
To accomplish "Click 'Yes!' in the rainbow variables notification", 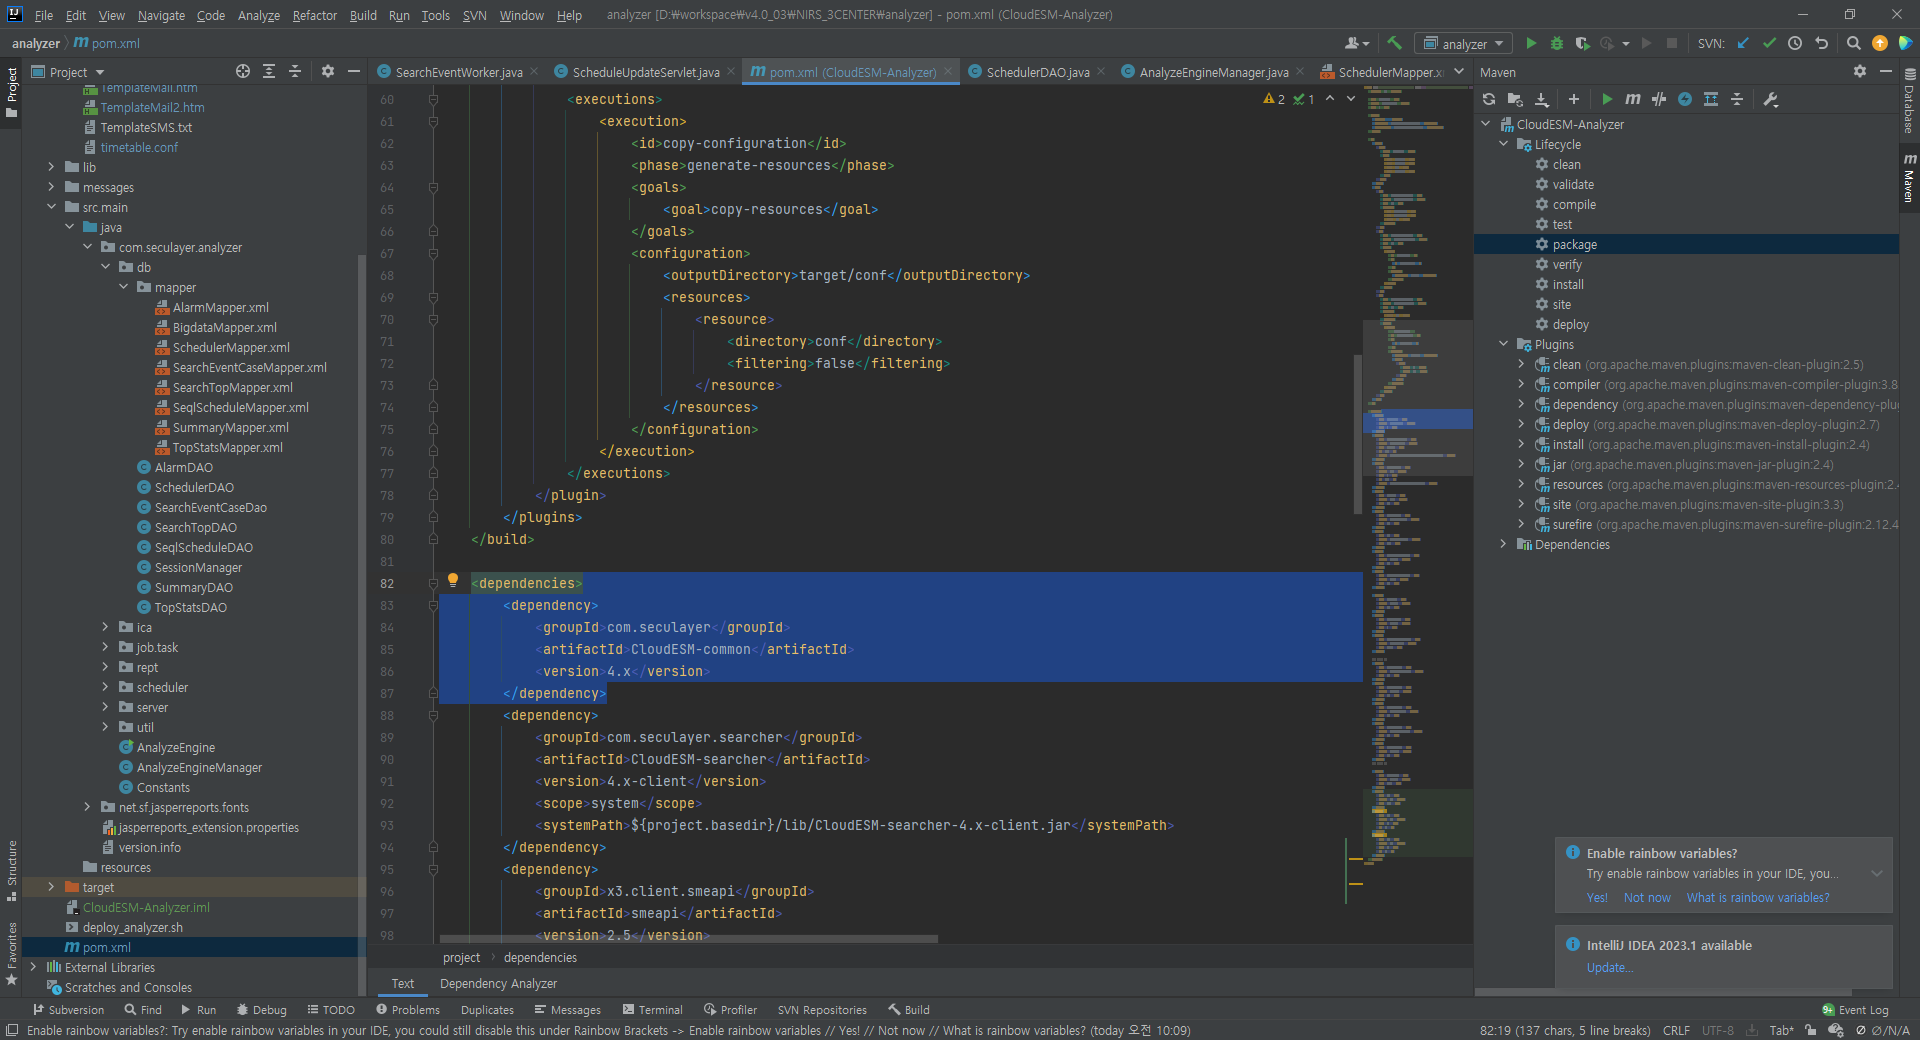I will point(1597,898).
